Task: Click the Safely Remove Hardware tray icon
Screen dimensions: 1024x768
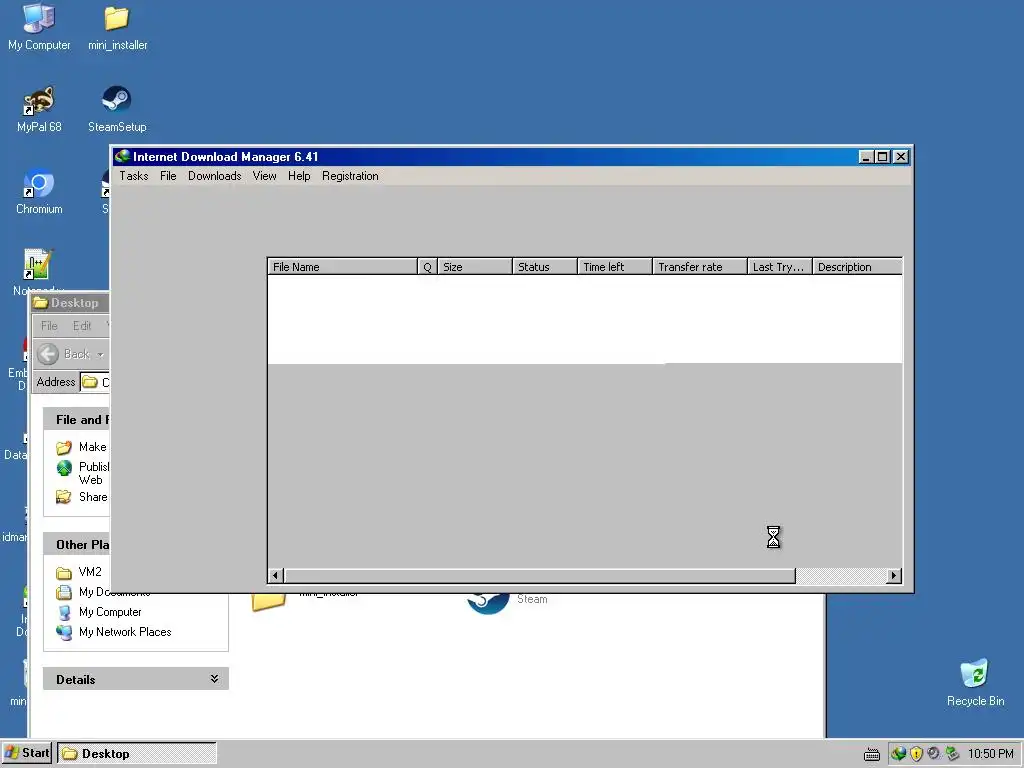Action: pyautogui.click(x=952, y=754)
